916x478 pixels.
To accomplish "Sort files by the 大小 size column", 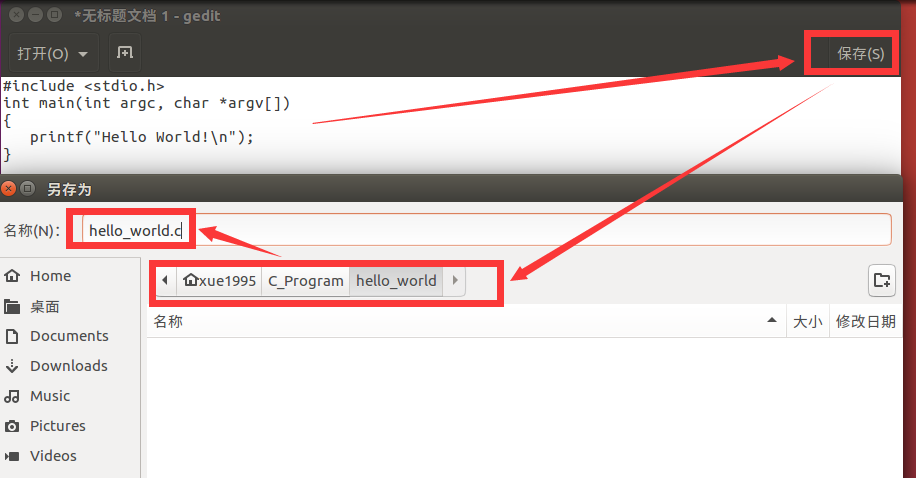I will [x=808, y=321].
